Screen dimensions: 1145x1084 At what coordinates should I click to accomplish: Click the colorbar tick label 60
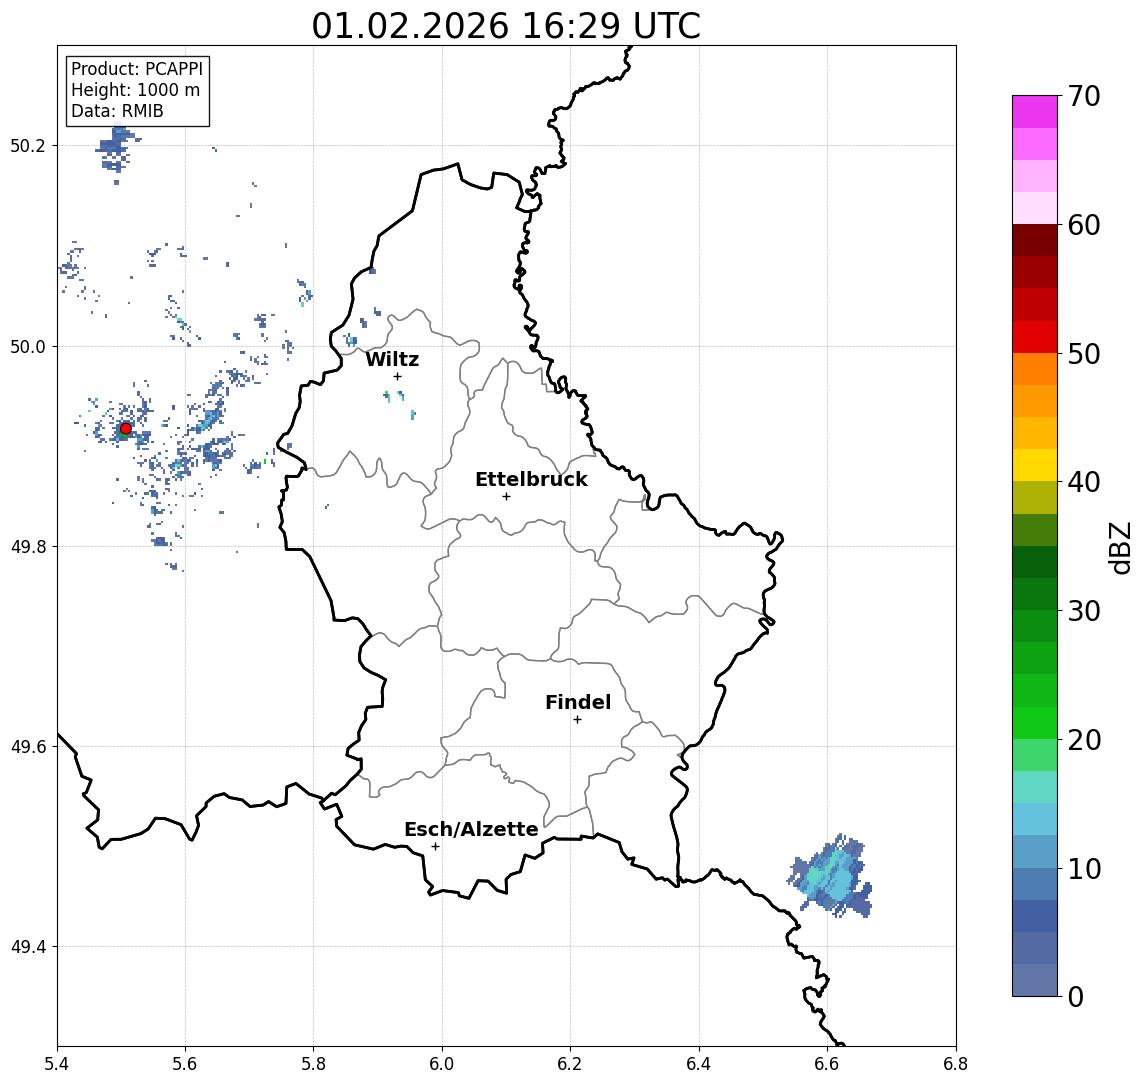[1084, 225]
